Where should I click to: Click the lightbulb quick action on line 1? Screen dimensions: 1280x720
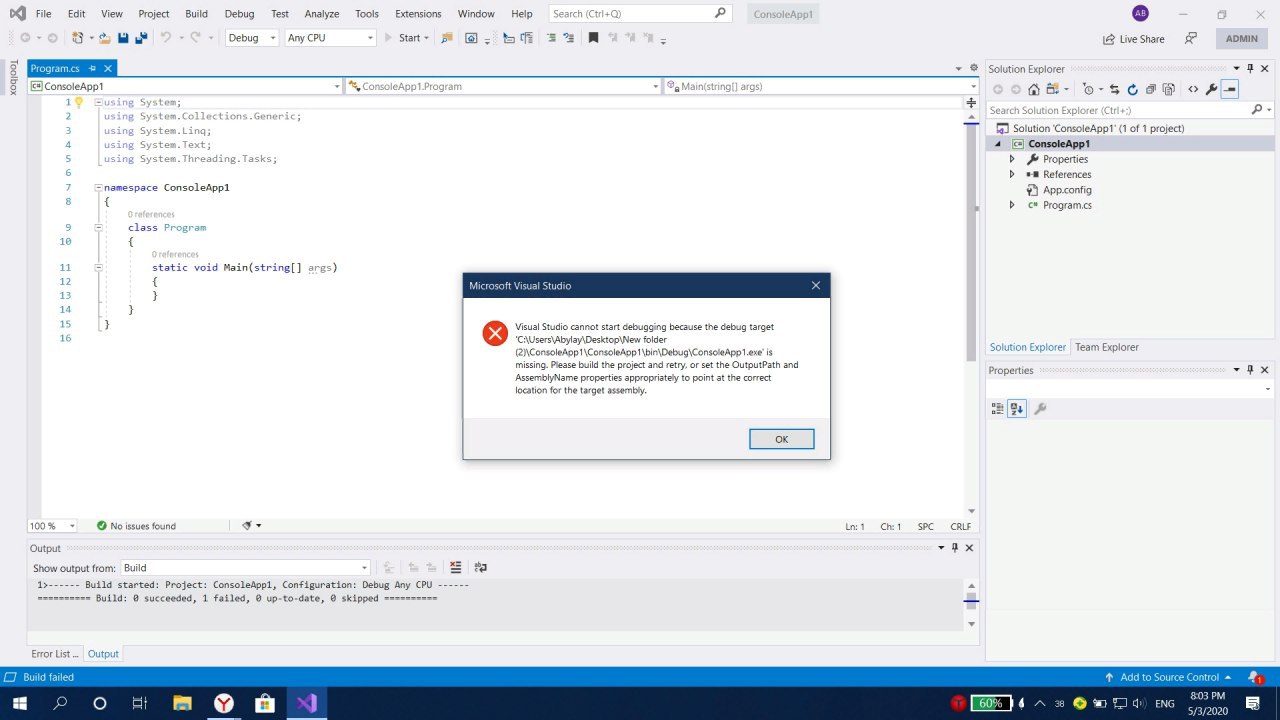[x=79, y=102]
